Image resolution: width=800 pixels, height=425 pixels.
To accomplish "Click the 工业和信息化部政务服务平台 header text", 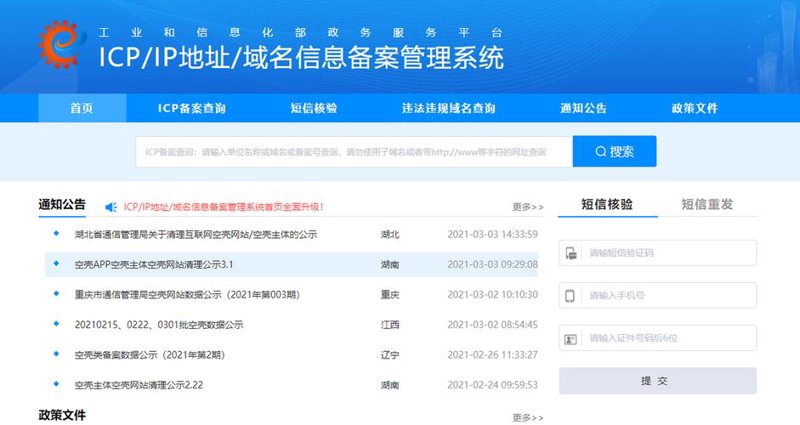I will (301, 33).
